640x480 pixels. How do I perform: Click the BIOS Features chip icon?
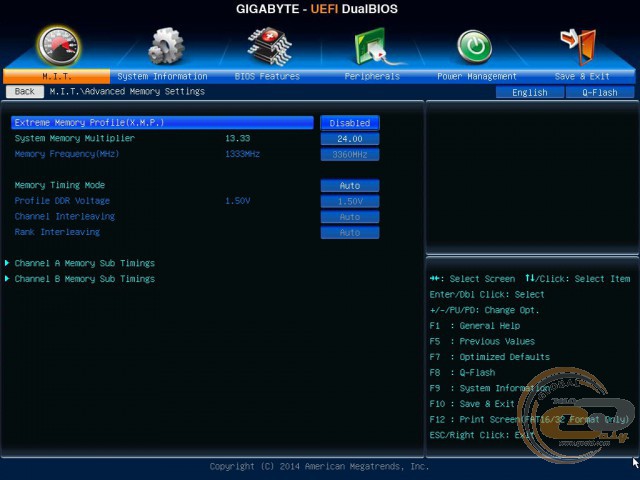click(269, 46)
